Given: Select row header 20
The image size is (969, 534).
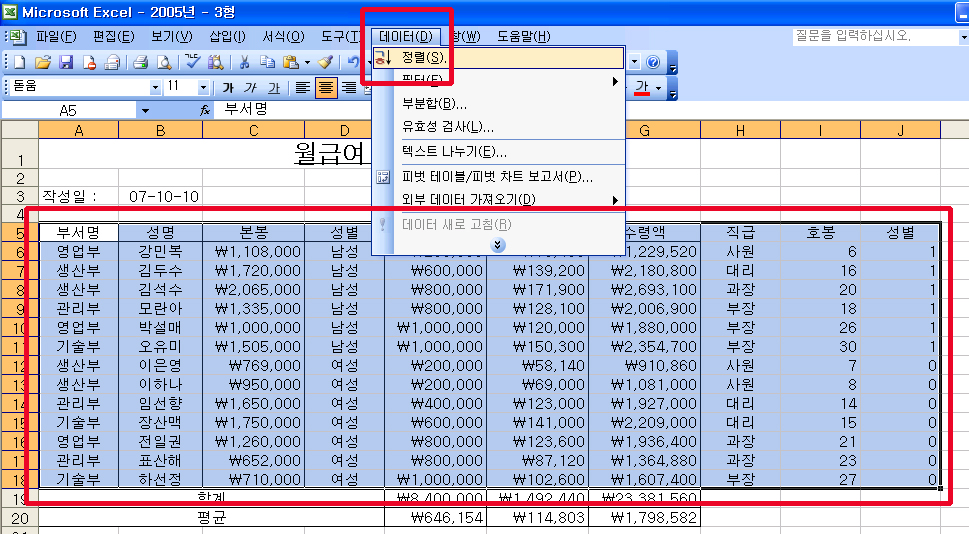Looking at the screenshot, I should [20, 518].
